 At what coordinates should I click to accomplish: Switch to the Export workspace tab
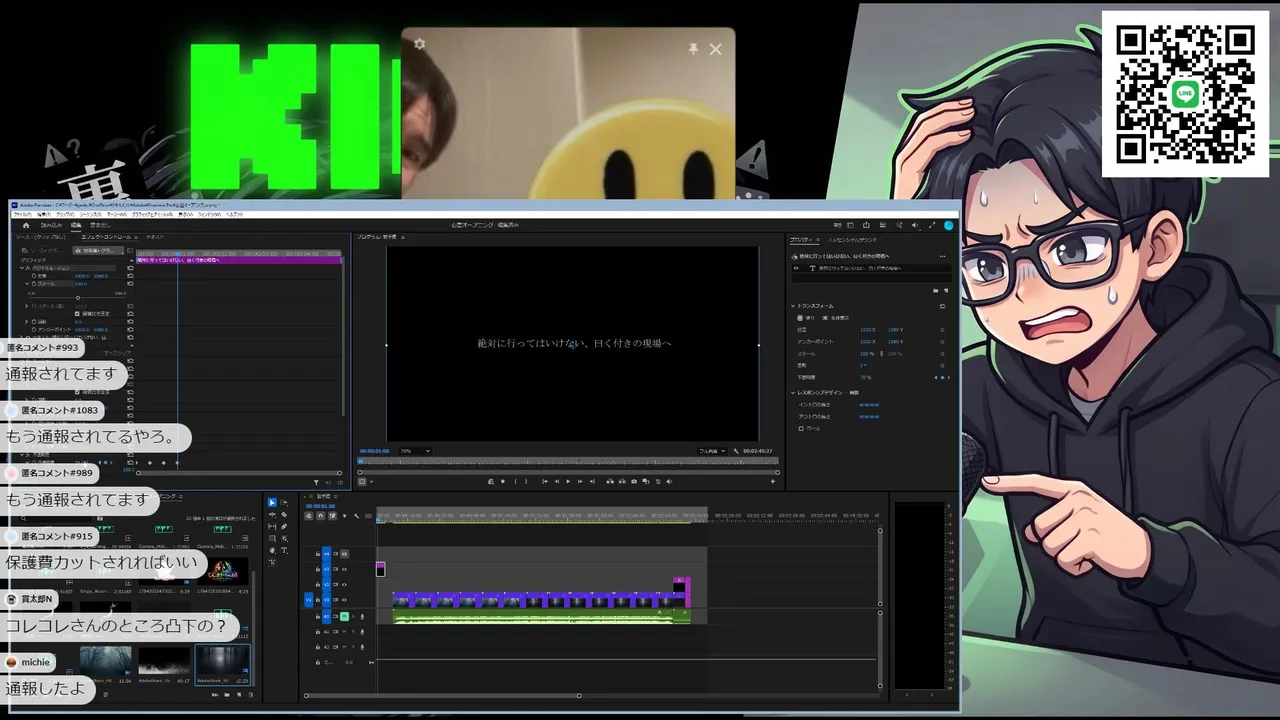point(99,225)
